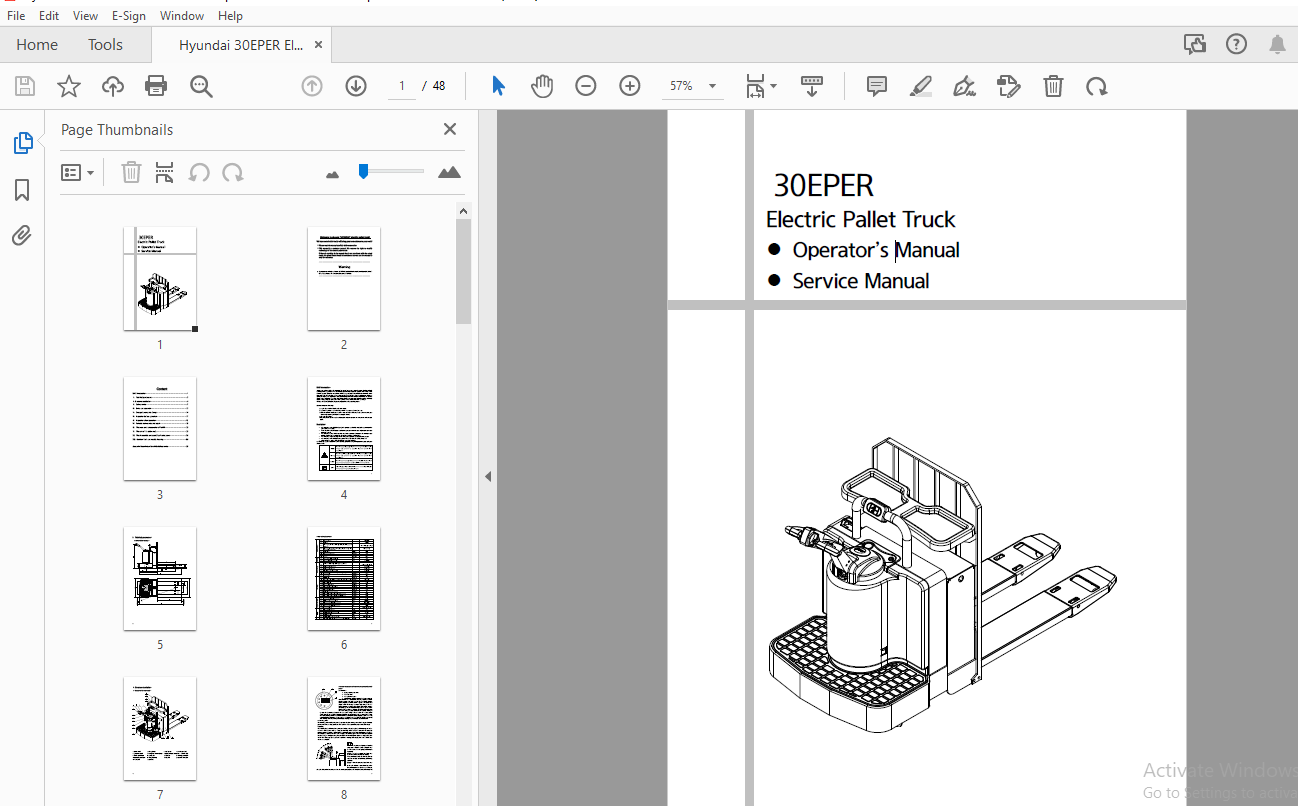1298x806 pixels.
Task: Go to previous page arrow
Action: [x=312, y=86]
